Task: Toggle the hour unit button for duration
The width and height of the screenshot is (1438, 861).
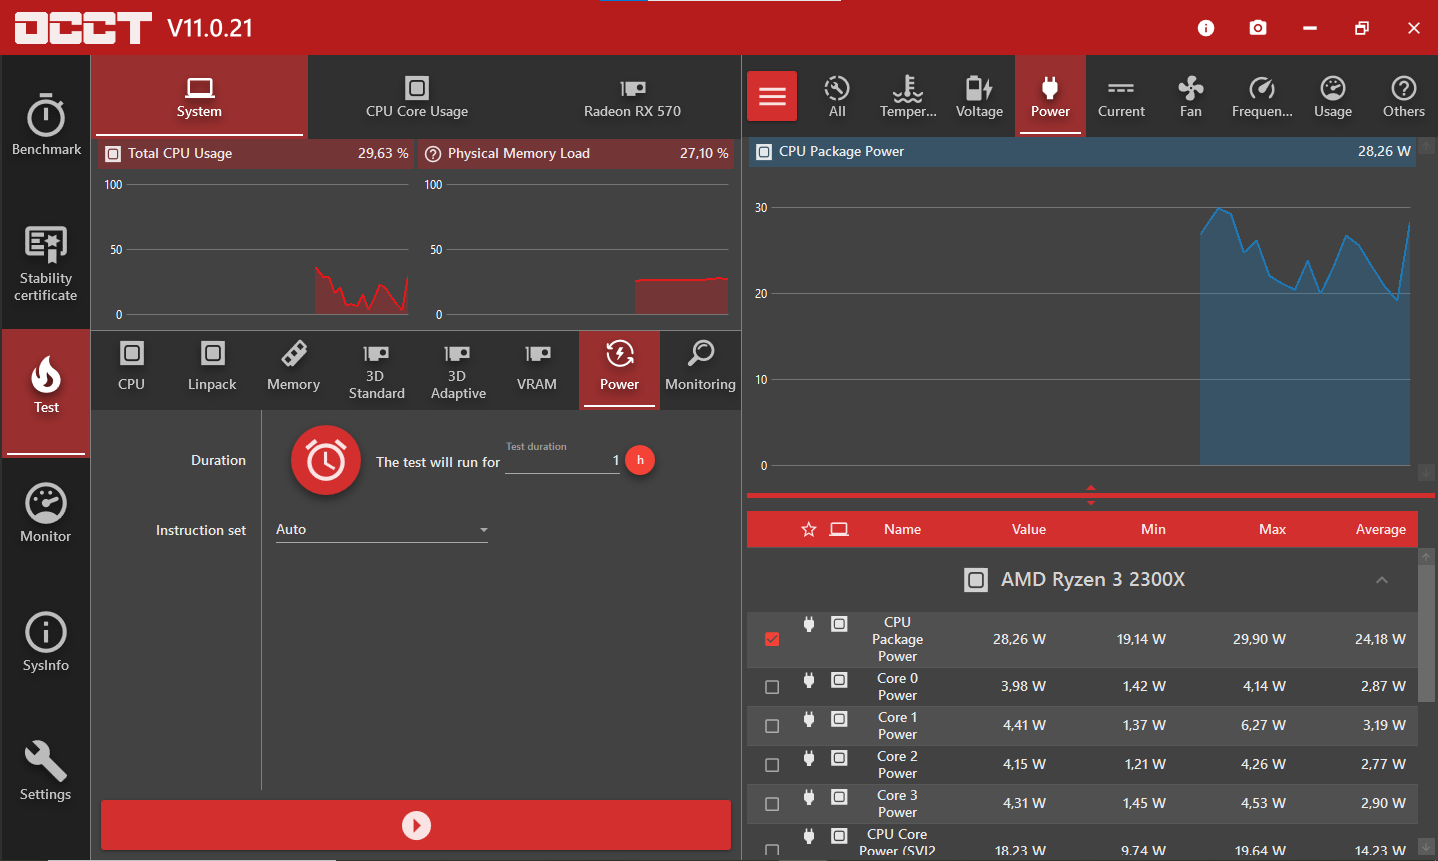Action: click(x=640, y=460)
